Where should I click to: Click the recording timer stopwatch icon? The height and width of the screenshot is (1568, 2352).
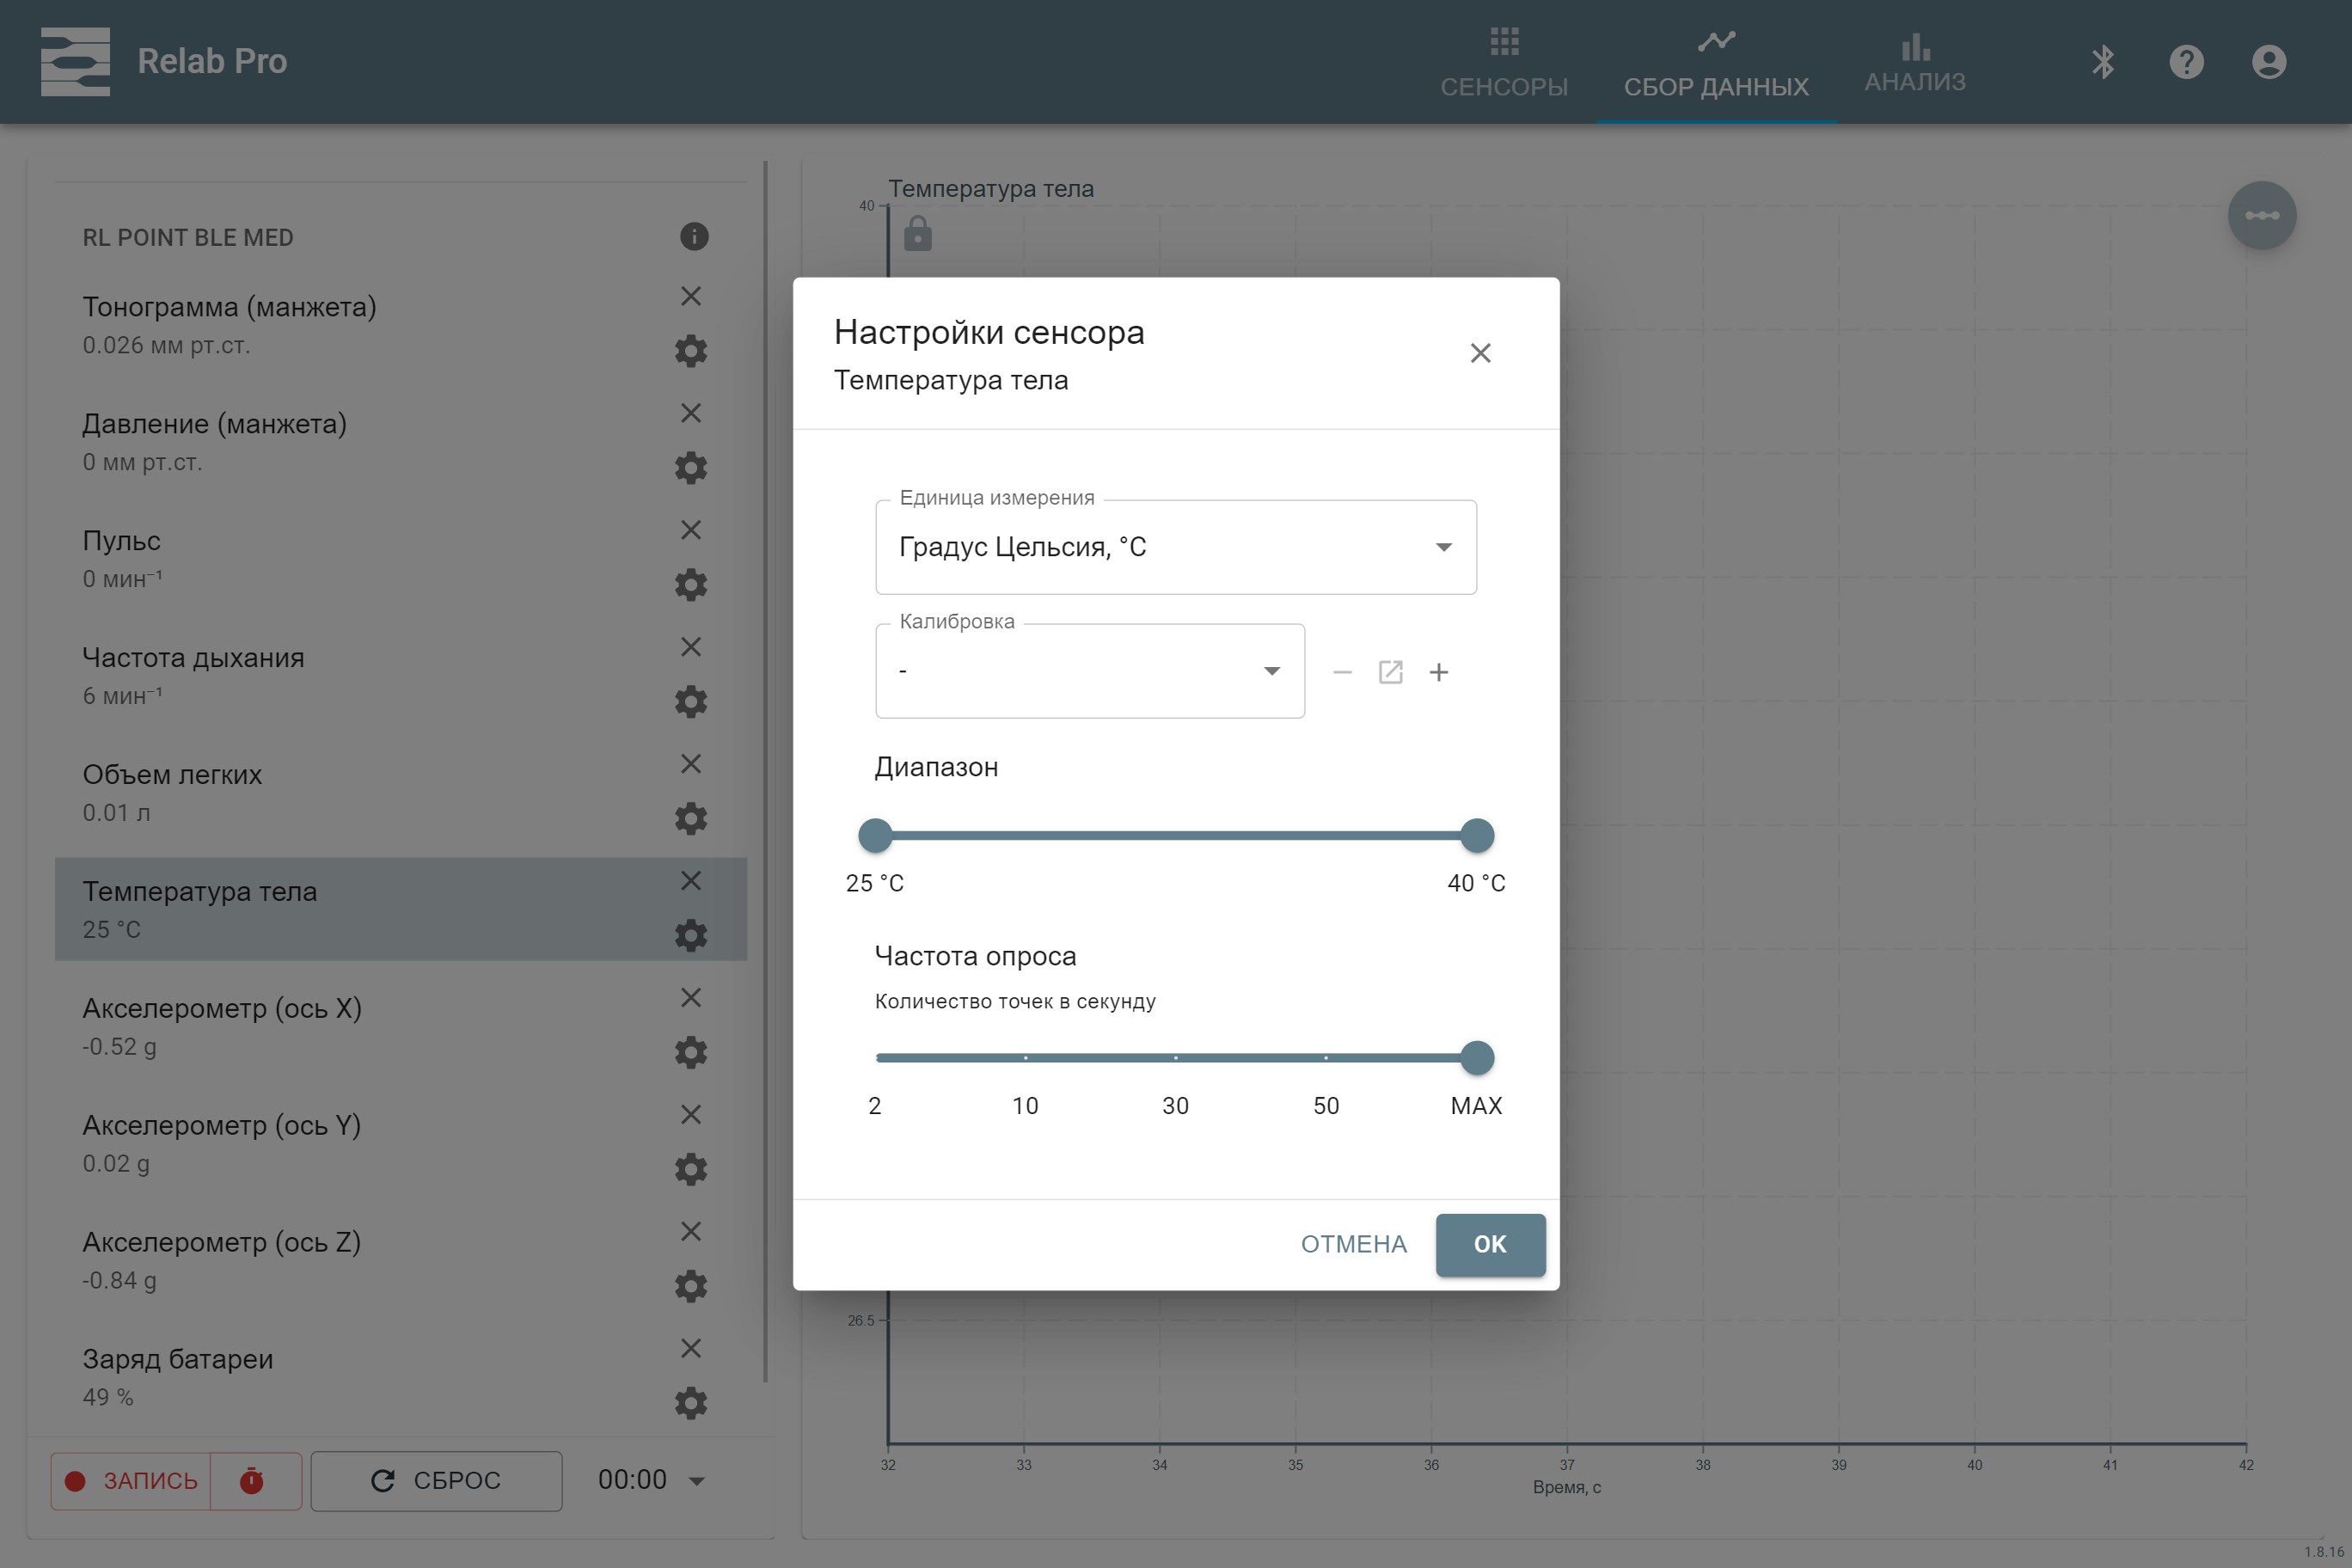[x=252, y=1480]
